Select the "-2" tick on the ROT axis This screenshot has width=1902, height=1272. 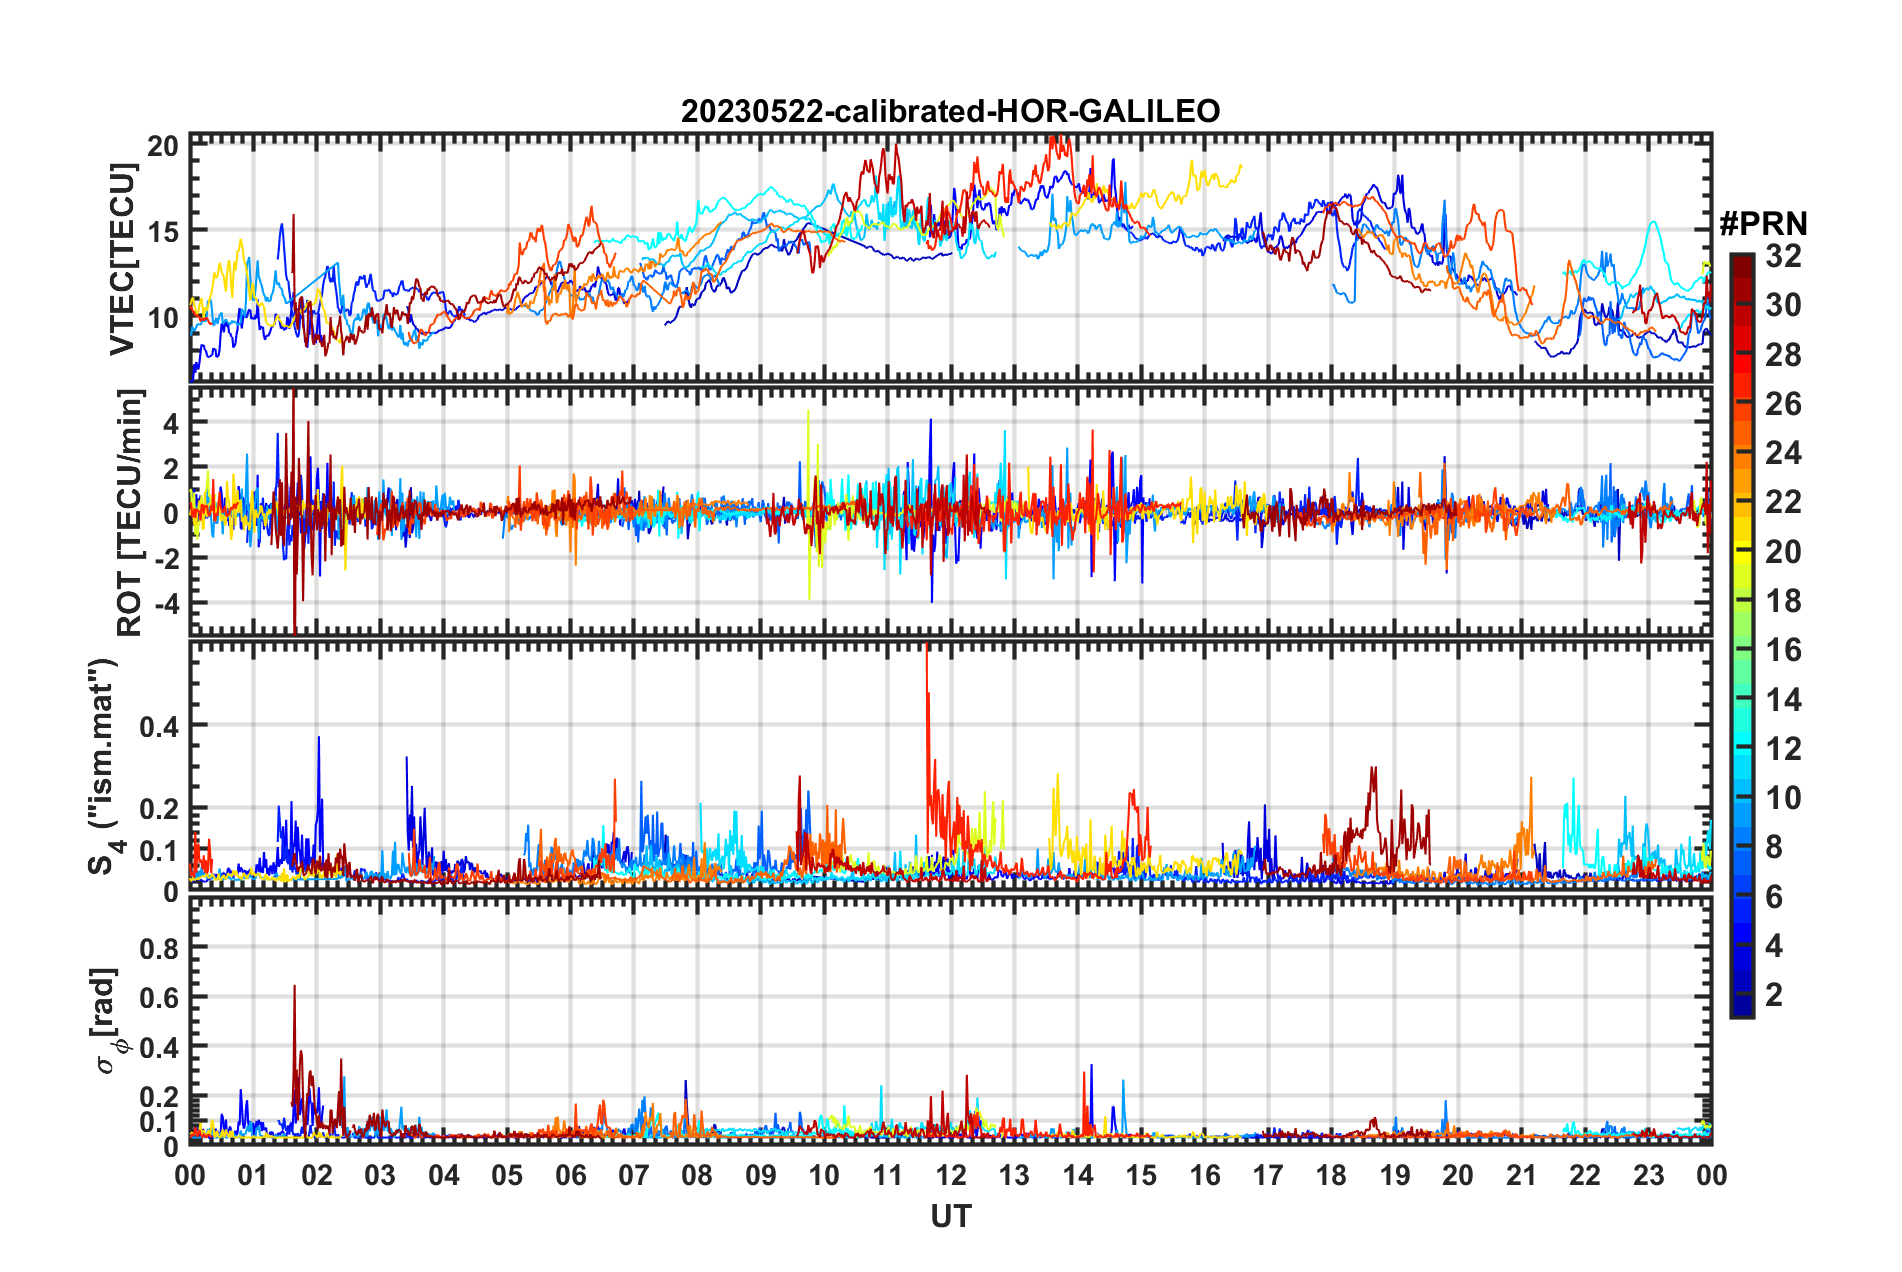pos(166,558)
